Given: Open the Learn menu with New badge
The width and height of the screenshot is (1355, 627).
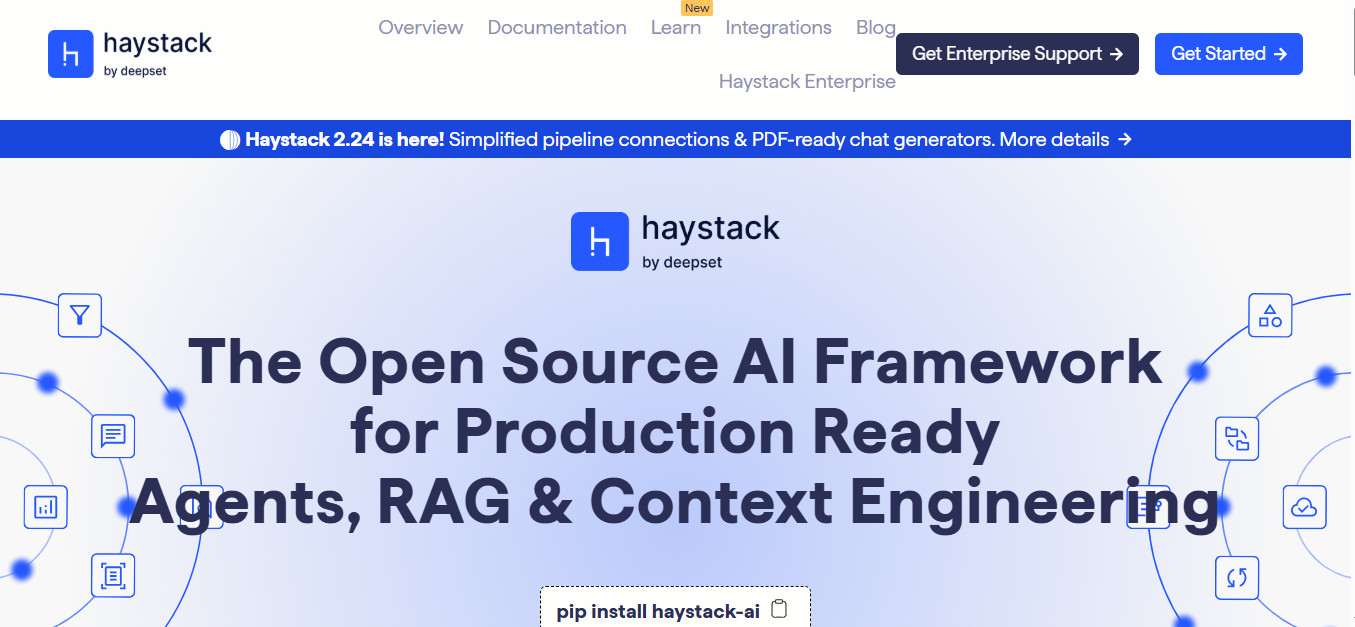Looking at the screenshot, I should [676, 27].
